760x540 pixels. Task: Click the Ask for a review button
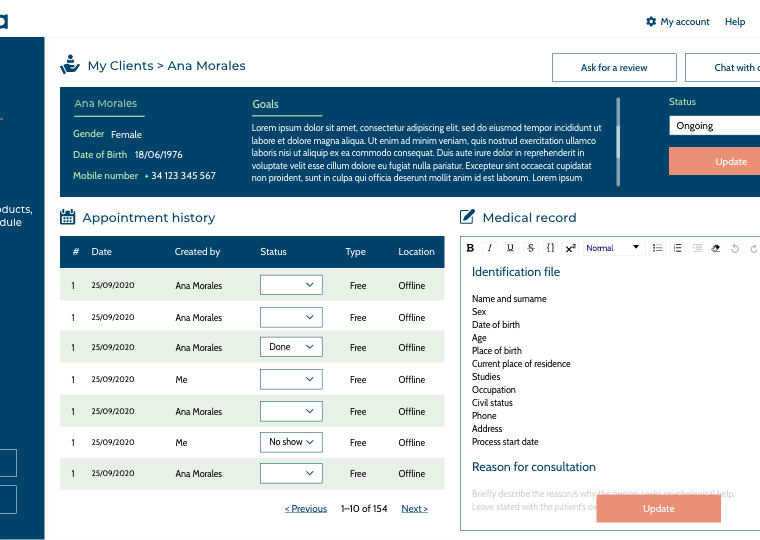[614, 68]
